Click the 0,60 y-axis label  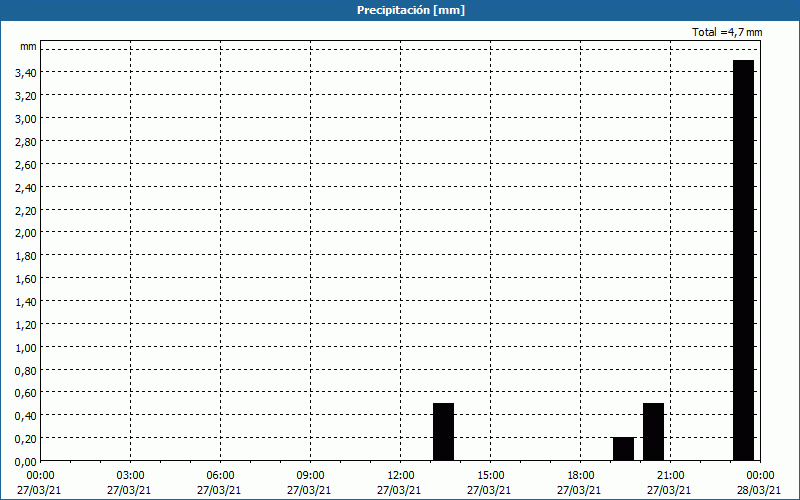coord(26,393)
